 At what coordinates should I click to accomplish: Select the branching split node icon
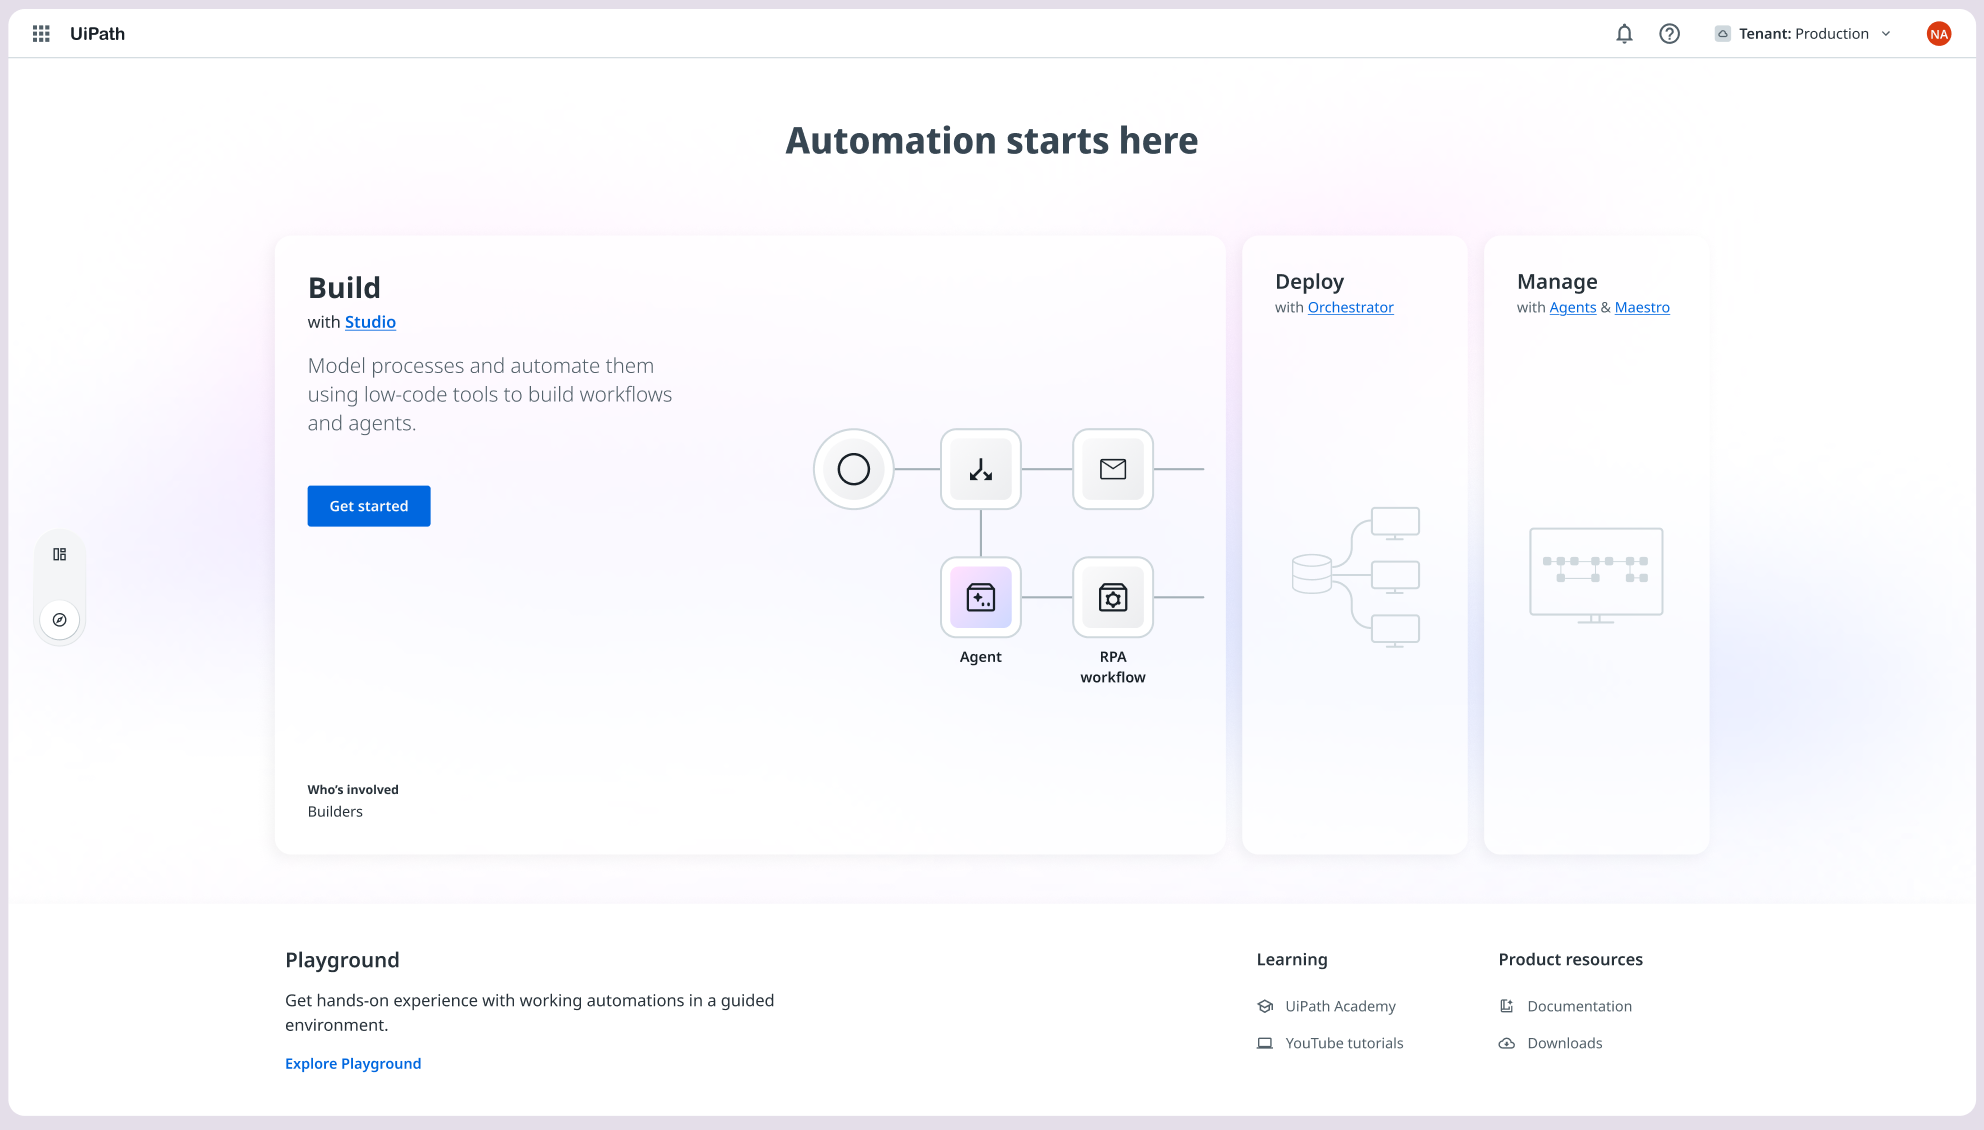[981, 469]
